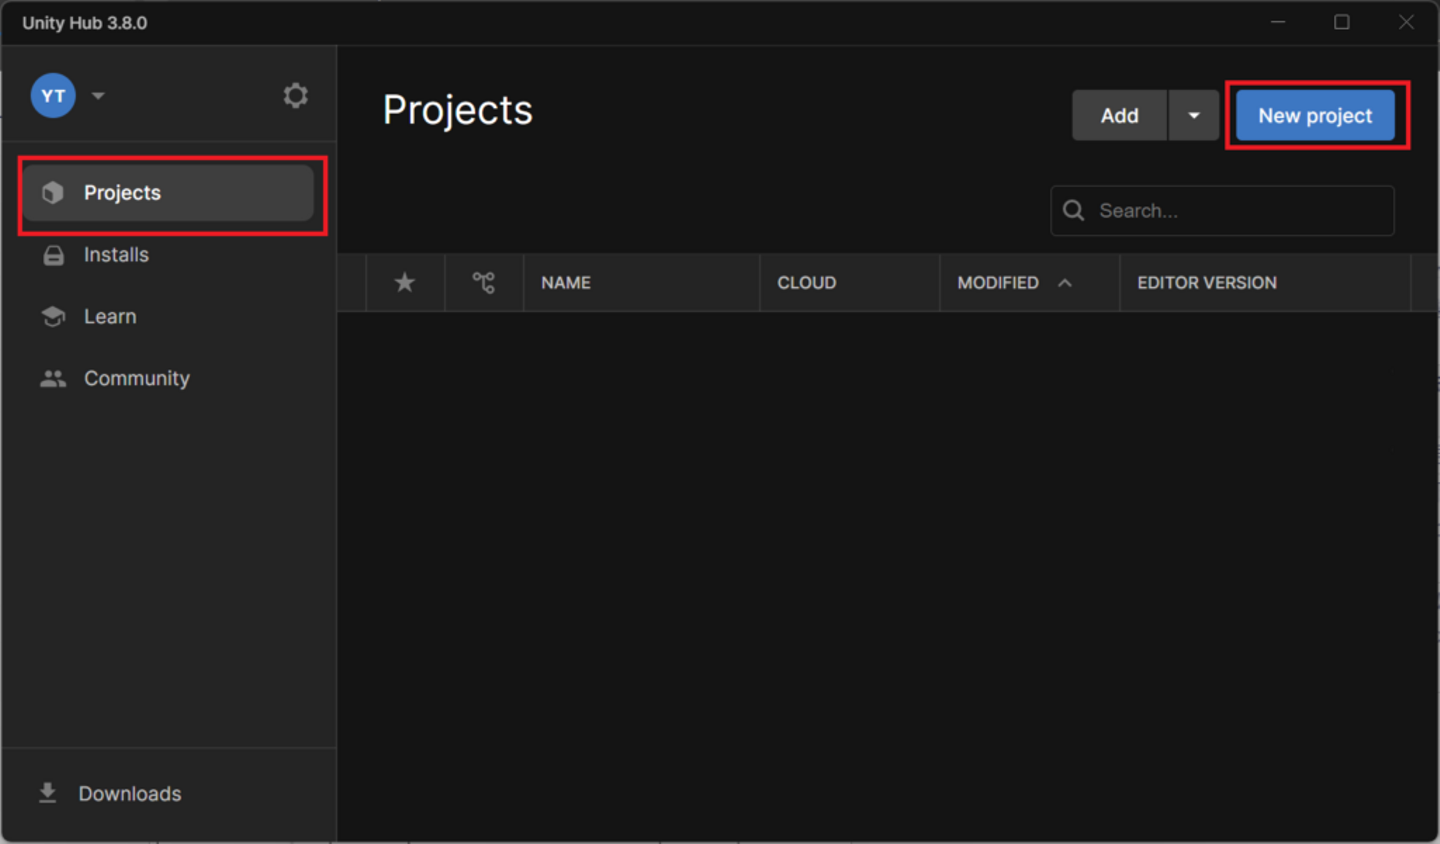Click the version control column icon
This screenshot has width=1440, height=844.
pyautogui.click(x=484, y=283)
